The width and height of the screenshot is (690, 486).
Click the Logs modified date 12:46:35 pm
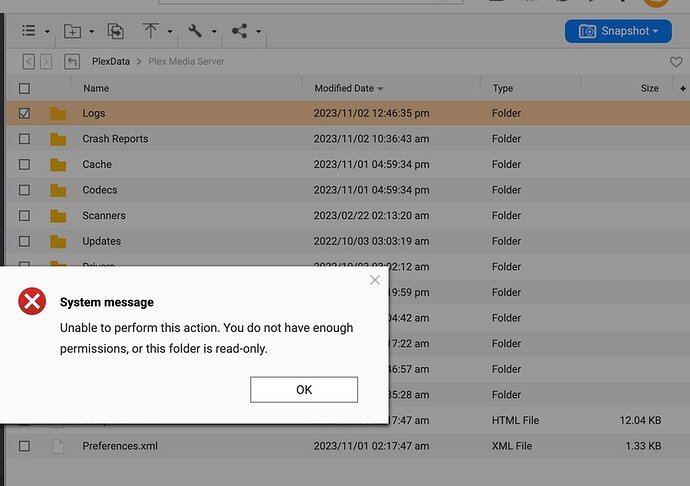point(371,114)
